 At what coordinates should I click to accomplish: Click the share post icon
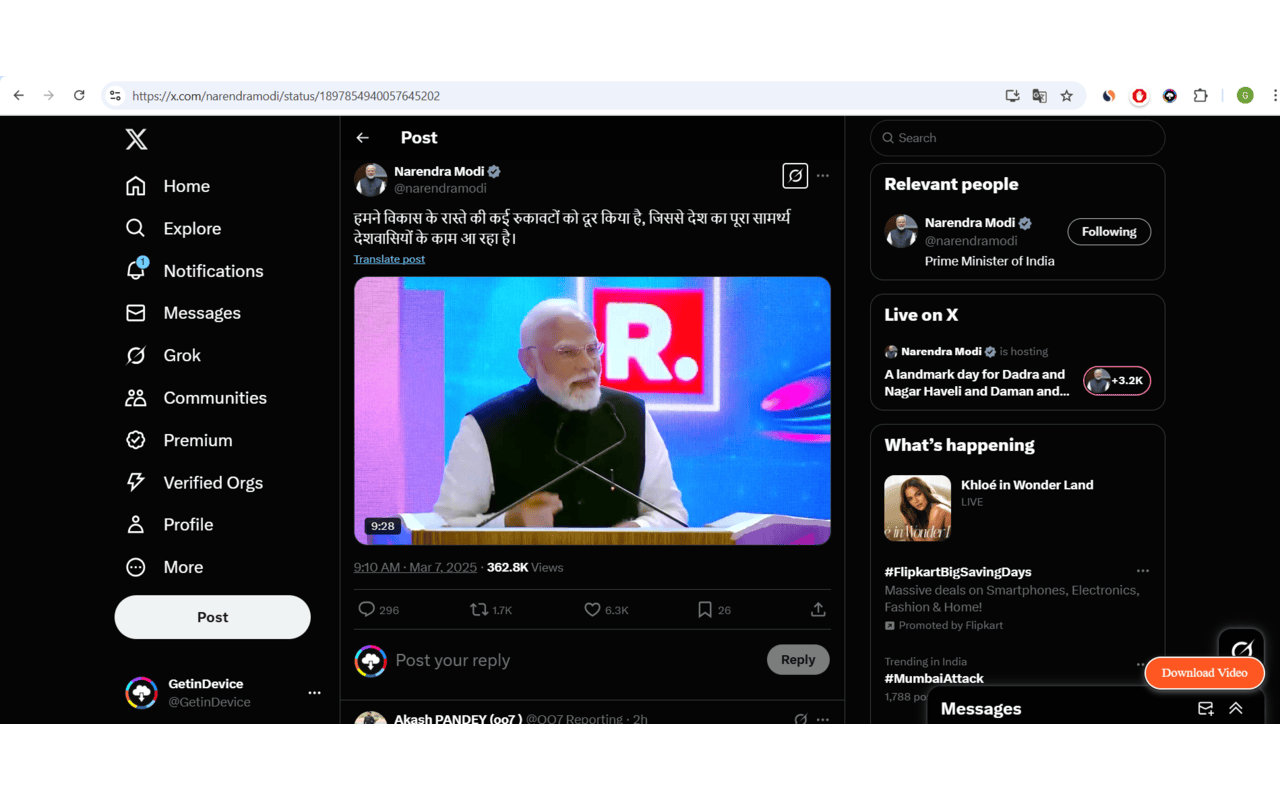coord(818,609)
